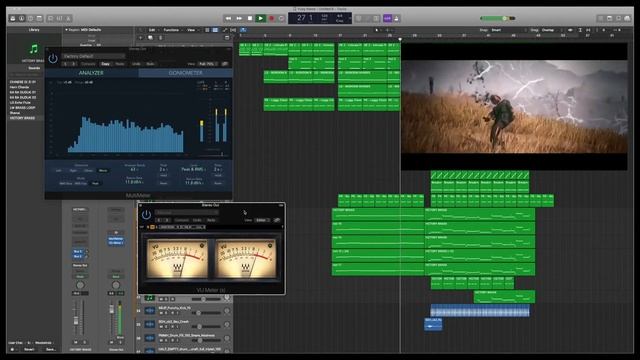Click the Library panel header
This screenshot has width=640, height=360.
pos(34,30)
